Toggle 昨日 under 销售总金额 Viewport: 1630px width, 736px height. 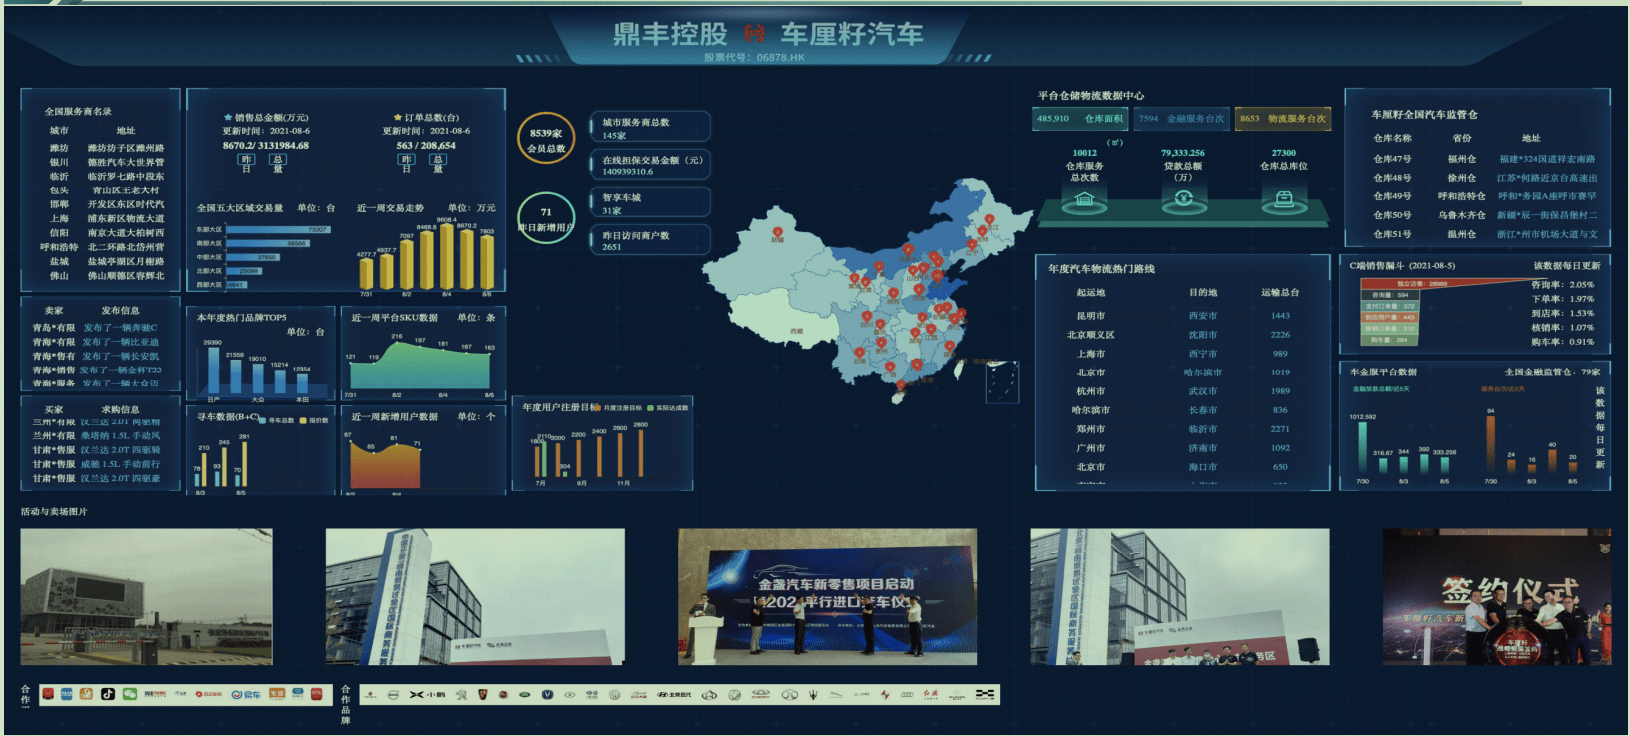[x=246, y=163]
